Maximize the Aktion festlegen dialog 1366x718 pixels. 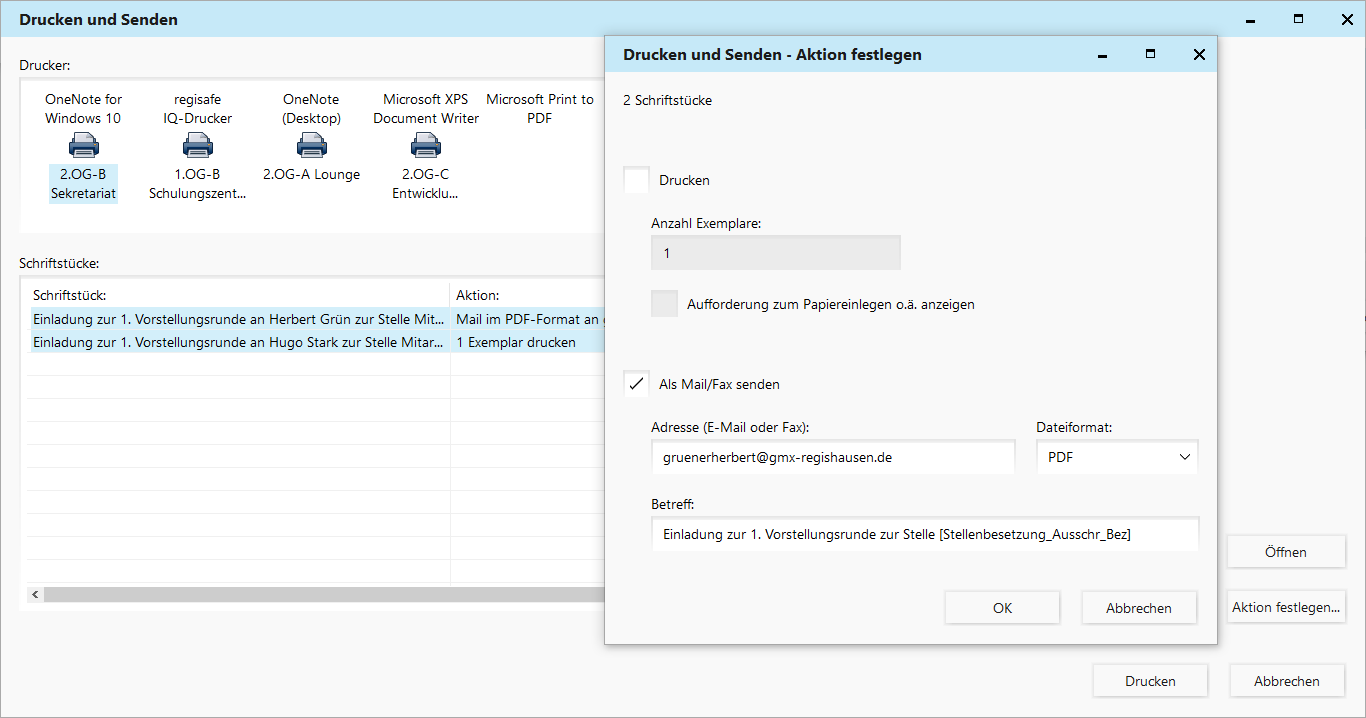coord(1151,55)
